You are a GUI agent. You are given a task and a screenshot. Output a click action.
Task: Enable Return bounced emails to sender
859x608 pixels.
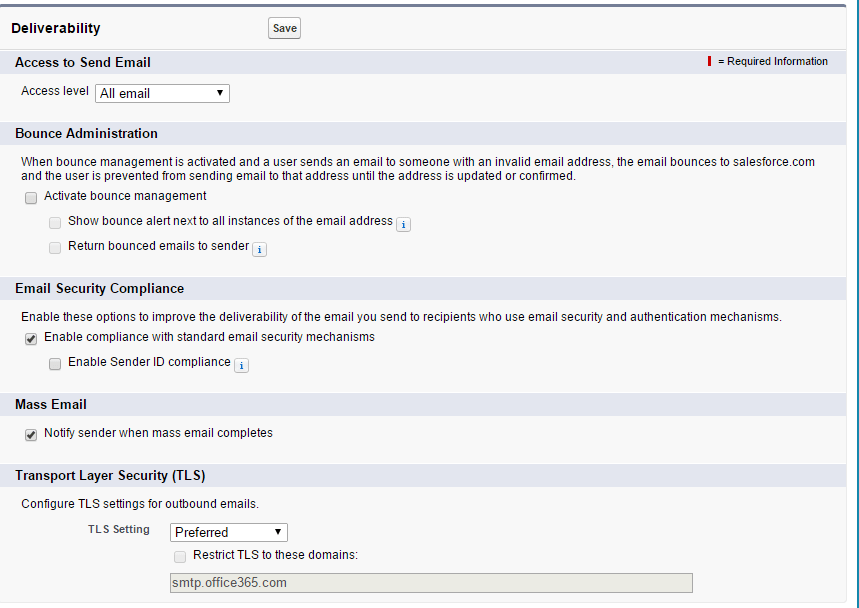(x=54, y=247)
